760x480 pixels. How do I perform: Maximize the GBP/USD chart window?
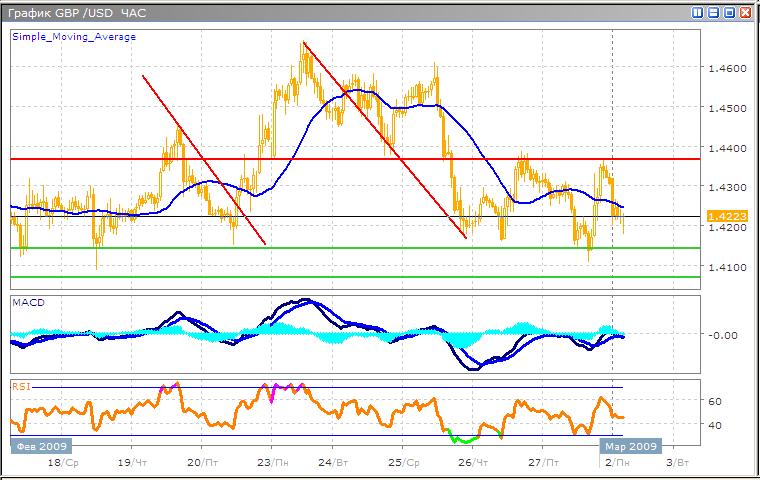tap(730, 13)
